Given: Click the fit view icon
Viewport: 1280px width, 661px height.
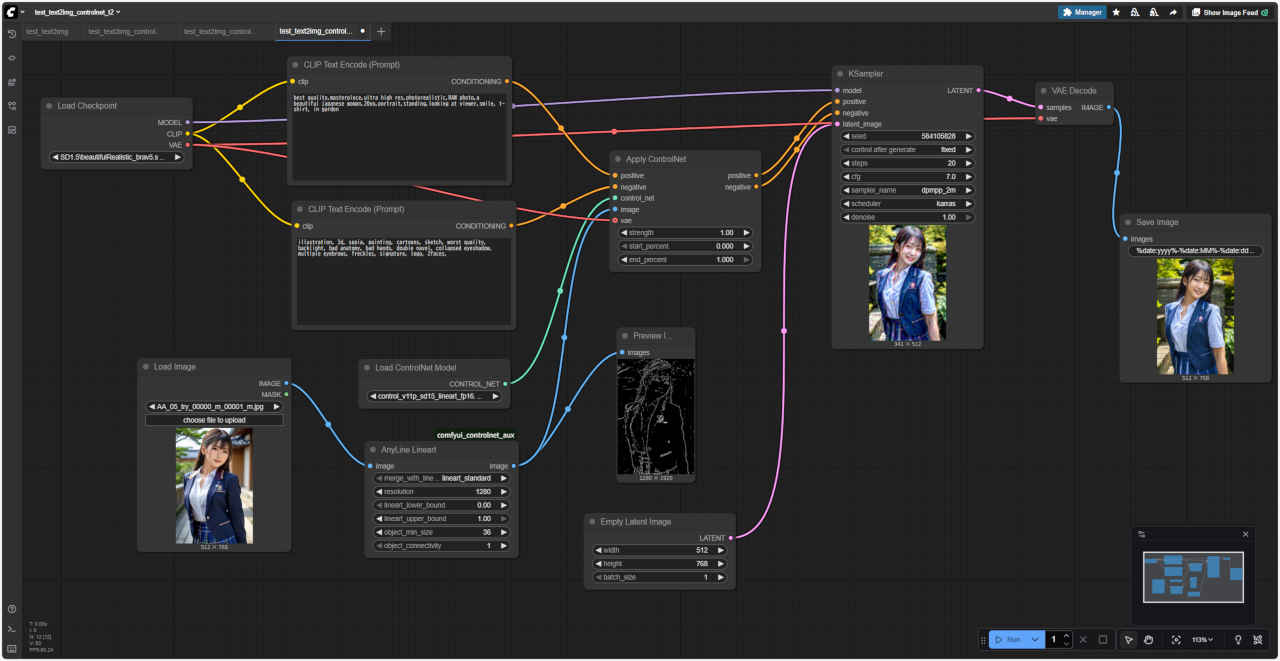Looking at the screenshot, I should point(1175,640).
